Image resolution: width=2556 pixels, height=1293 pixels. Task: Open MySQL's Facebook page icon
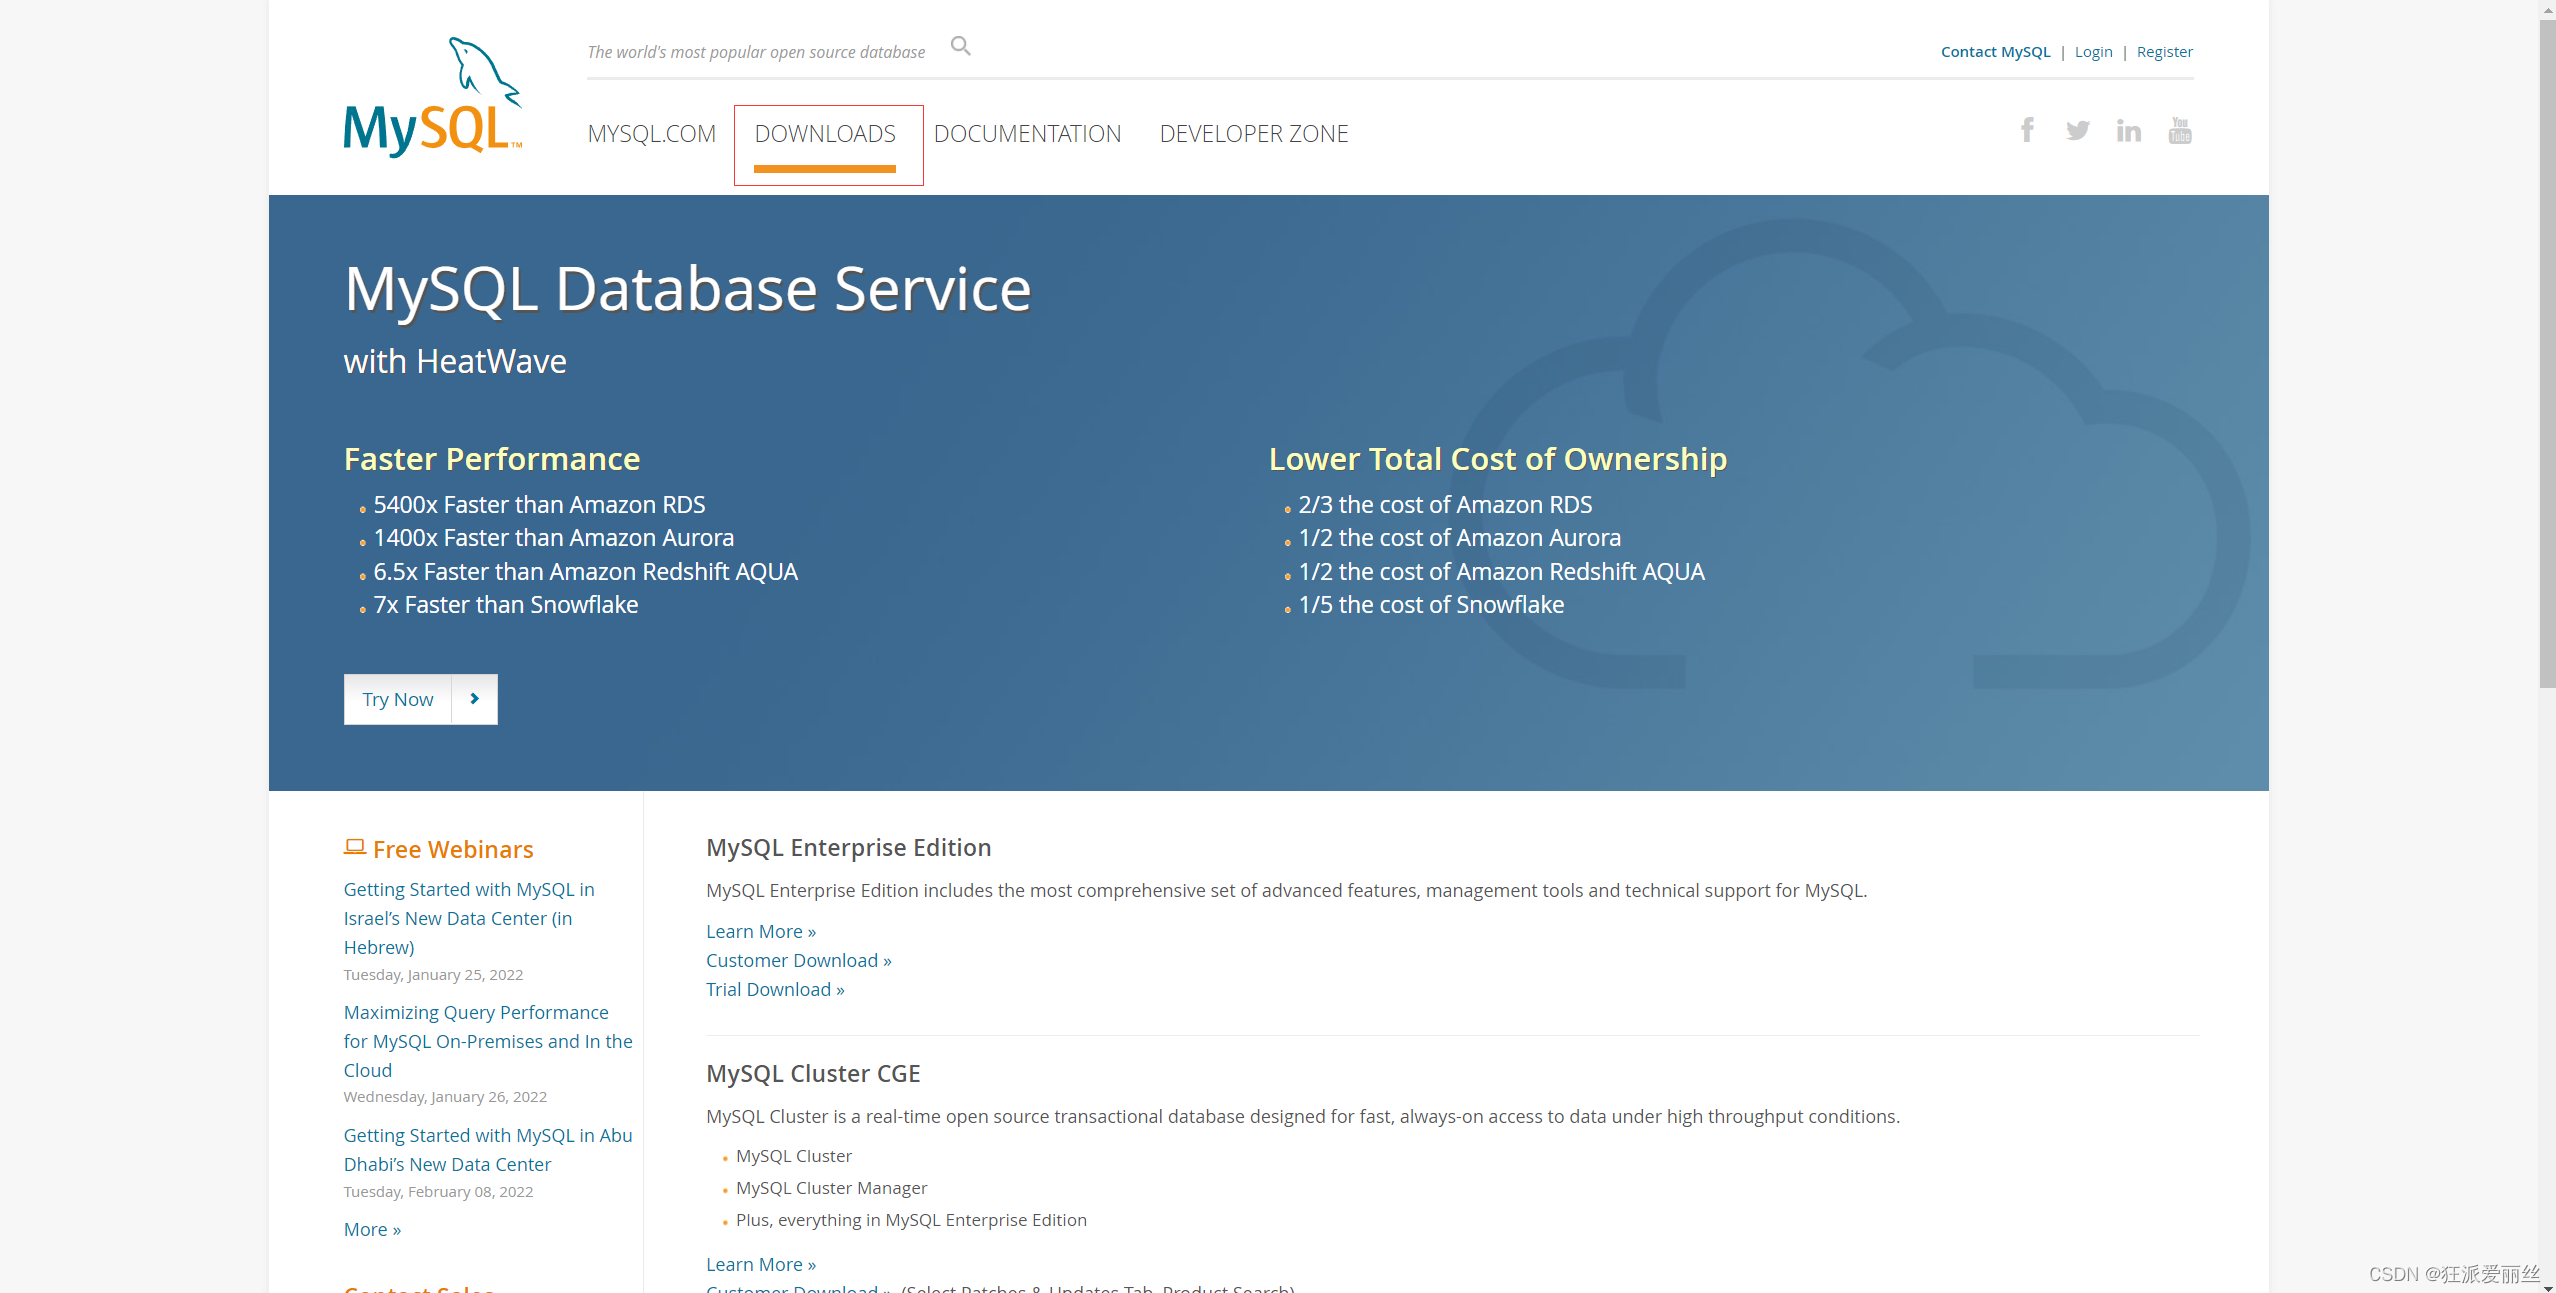pos(2027,130)
